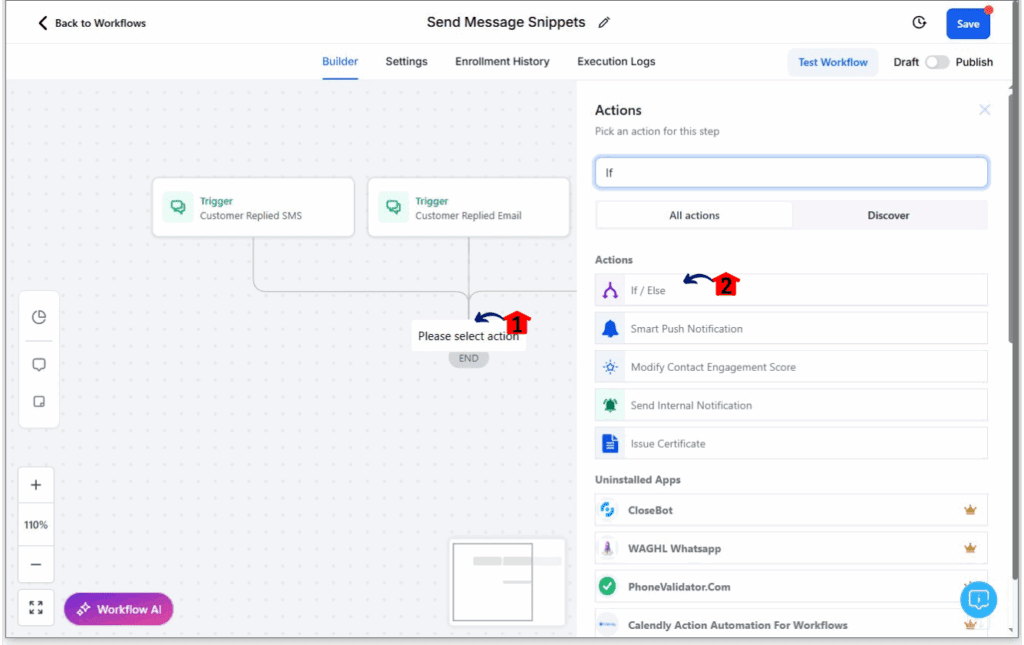This screenshot has height=645, width=1024.
Task: Click the Customer Replied Email trigger icon
Action: [x=393, y=208]
